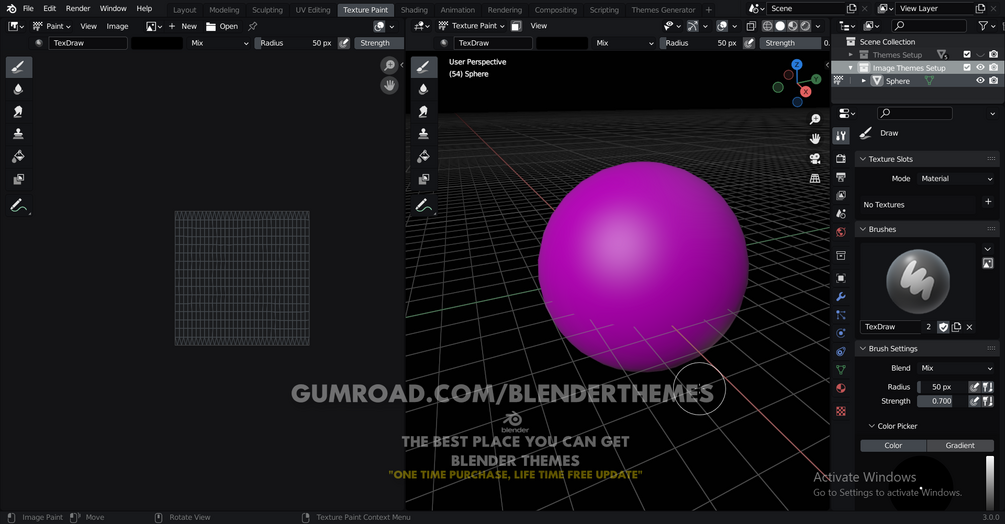Image resolution: width=1005 pixels, height=524 pixels.
Task: Select the Mask tool in Image Editor
Action: (x=19, y=179)
